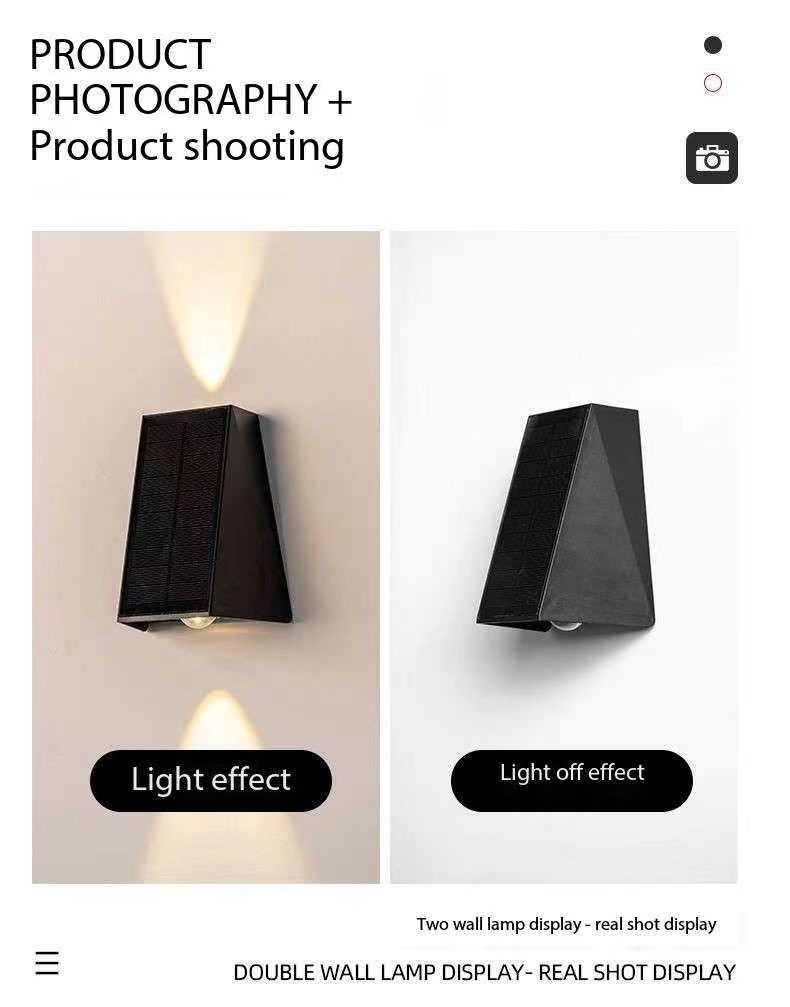This screenshot has width=790, height=1007.
Task: Click the glowing bulb under the lit lamp
Action: pos(198,621)
